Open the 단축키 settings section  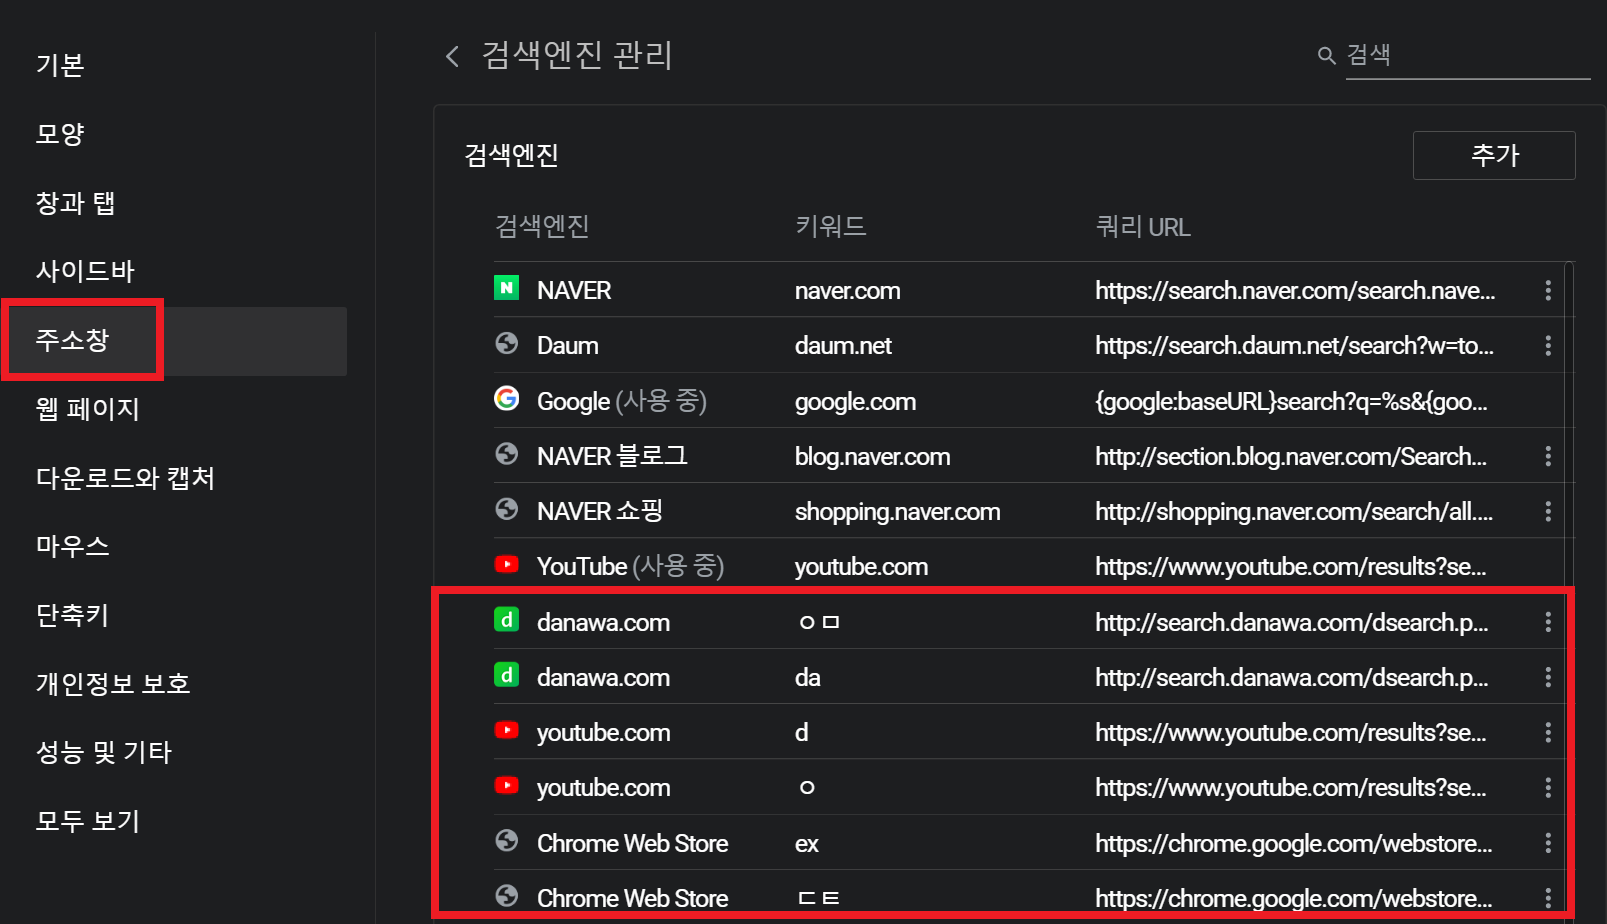click(72, 615)
